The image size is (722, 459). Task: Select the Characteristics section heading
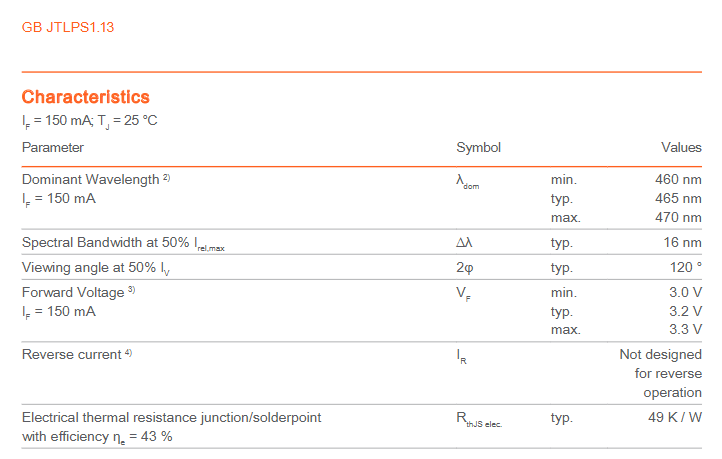(x=86, y=97)
